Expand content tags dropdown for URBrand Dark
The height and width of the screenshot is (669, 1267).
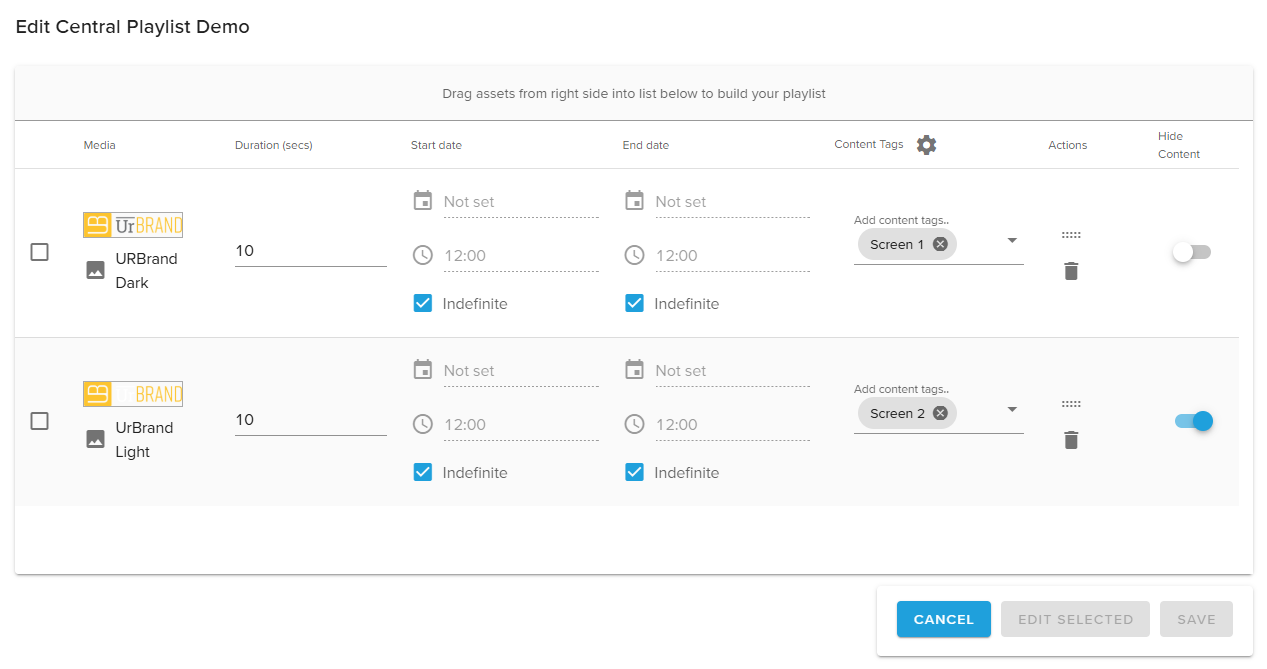1012,241
